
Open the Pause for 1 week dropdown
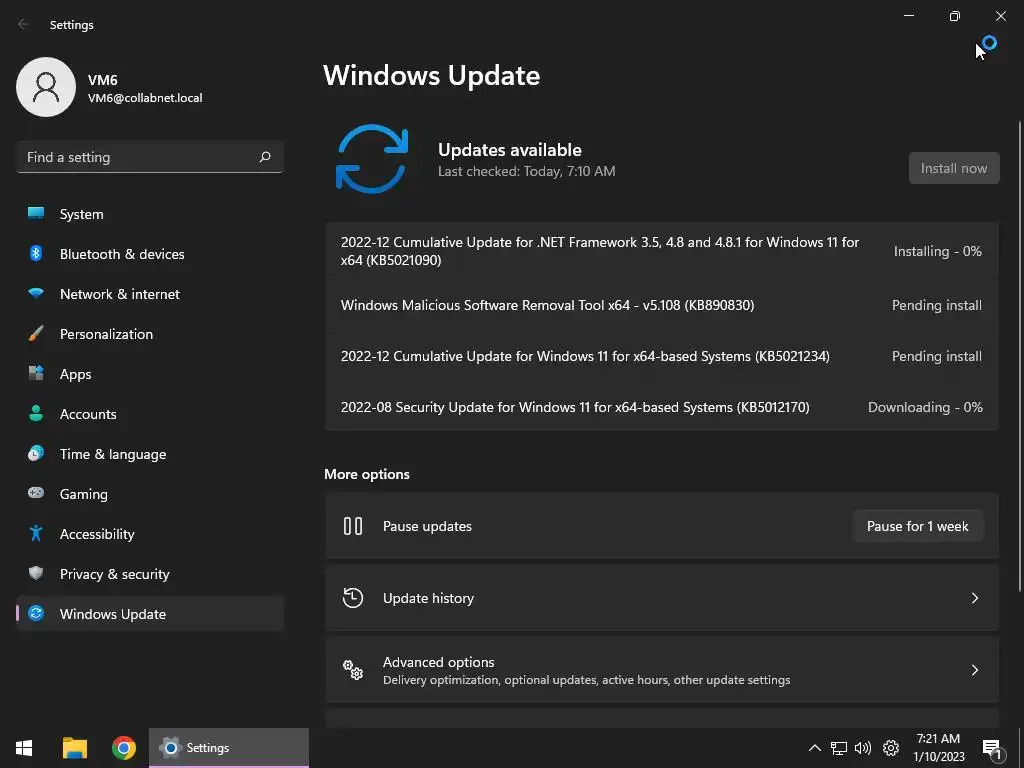[x=918, y=526]
